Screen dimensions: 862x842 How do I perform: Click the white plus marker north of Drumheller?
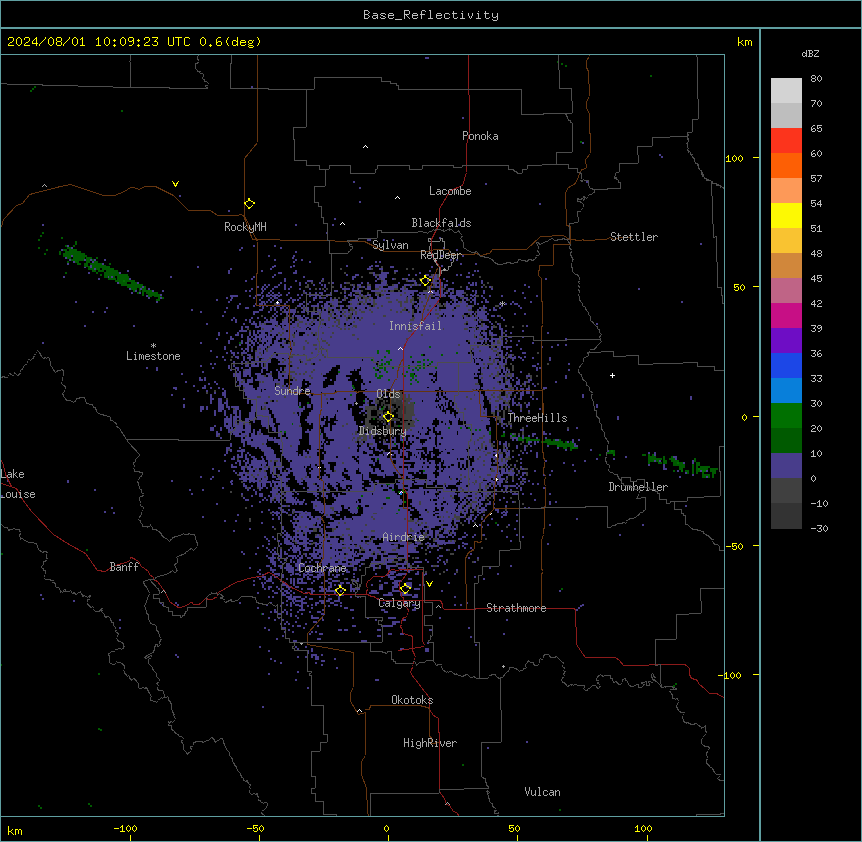(x=612, y=375)
